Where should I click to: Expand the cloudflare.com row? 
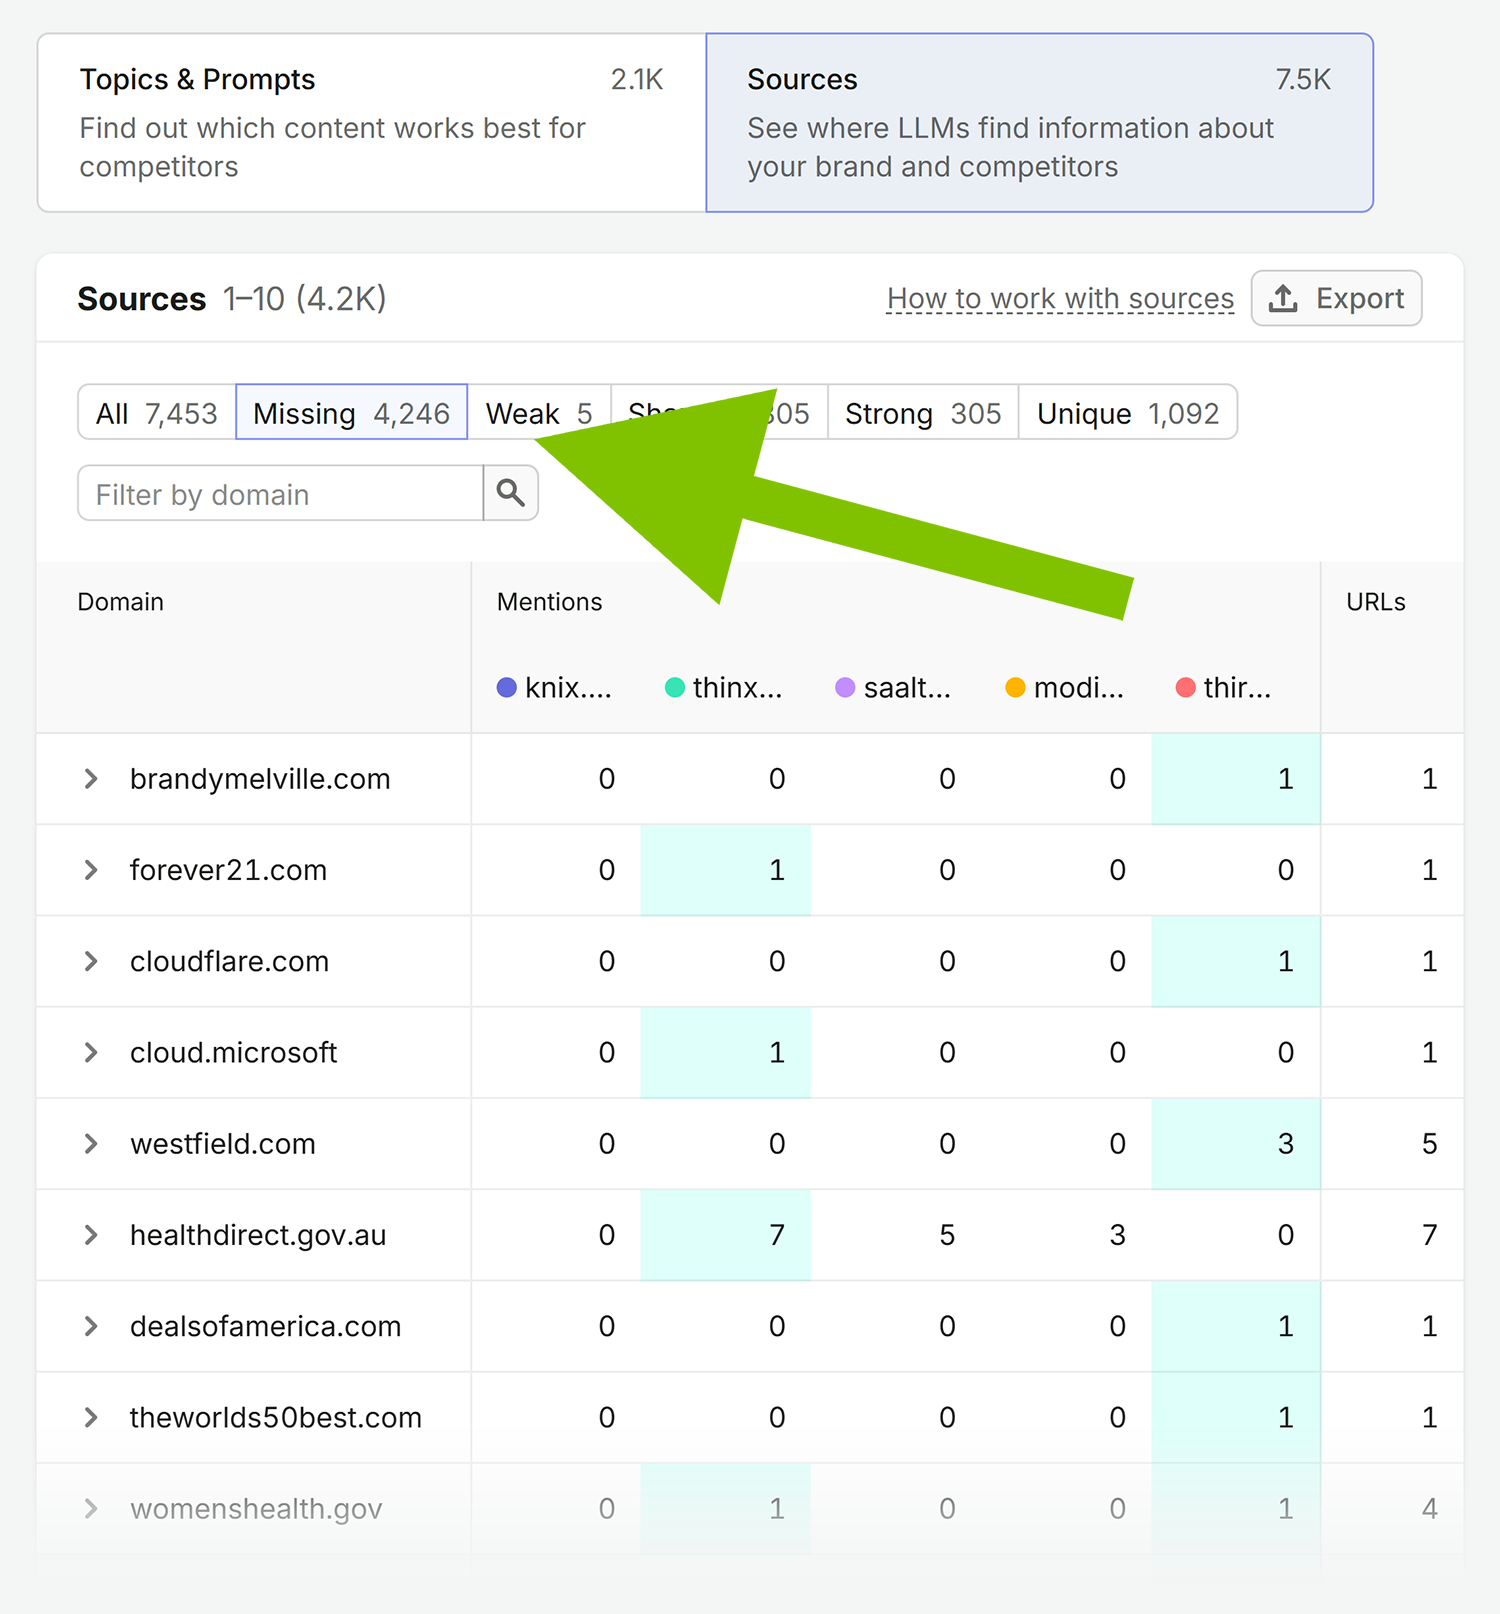click(91, 961)
